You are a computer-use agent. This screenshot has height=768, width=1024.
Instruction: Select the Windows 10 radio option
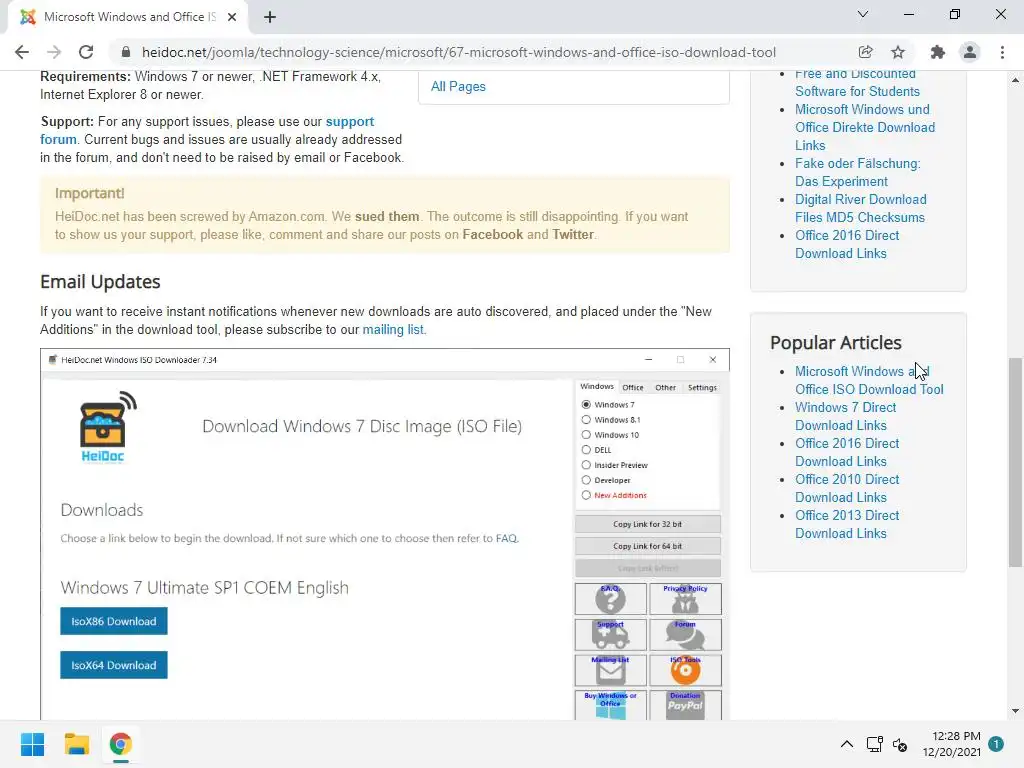586,435
